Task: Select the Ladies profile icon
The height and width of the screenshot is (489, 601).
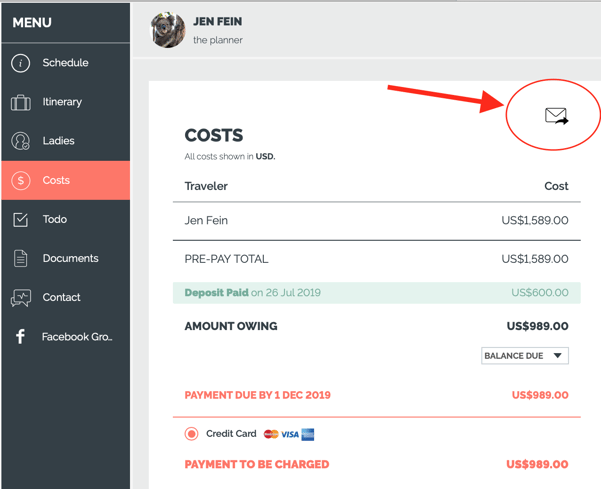Action: [20, 141]
